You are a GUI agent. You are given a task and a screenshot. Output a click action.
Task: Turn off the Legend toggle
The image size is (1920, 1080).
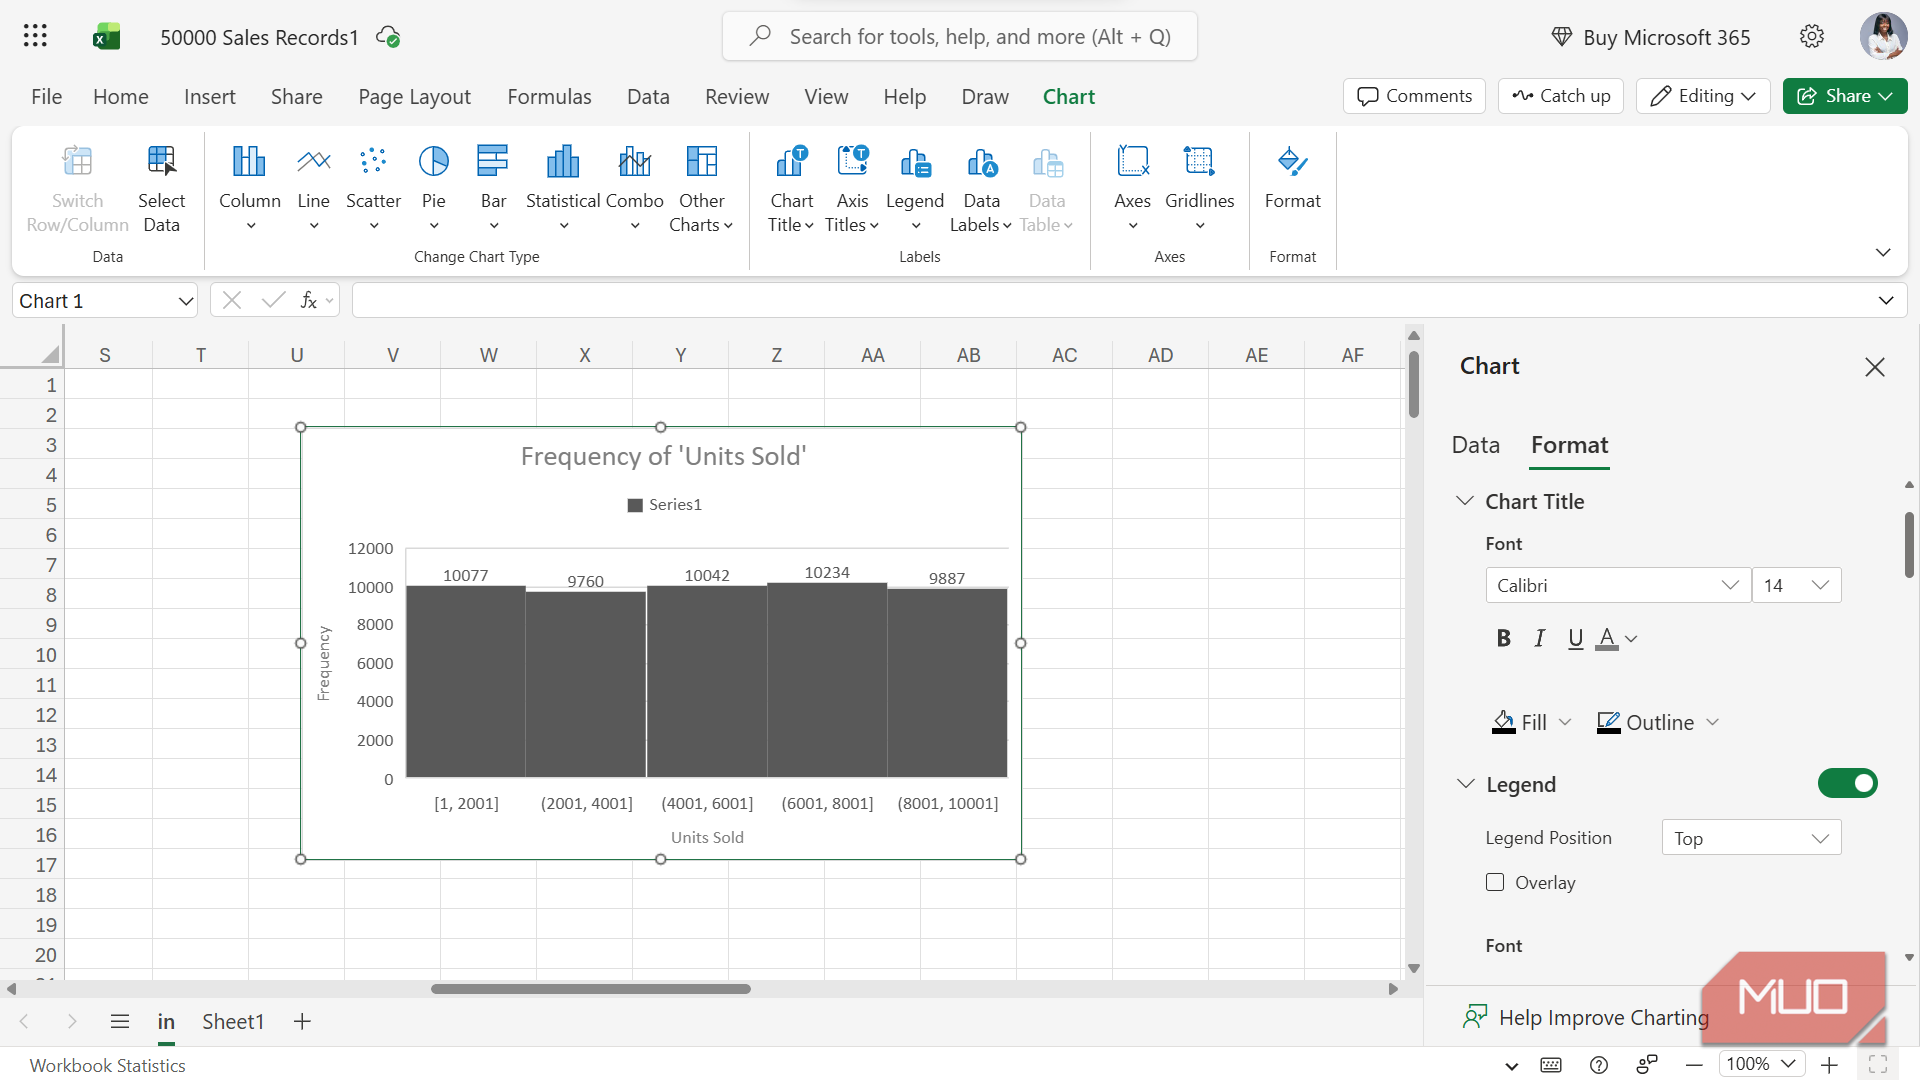[1847, 783]
